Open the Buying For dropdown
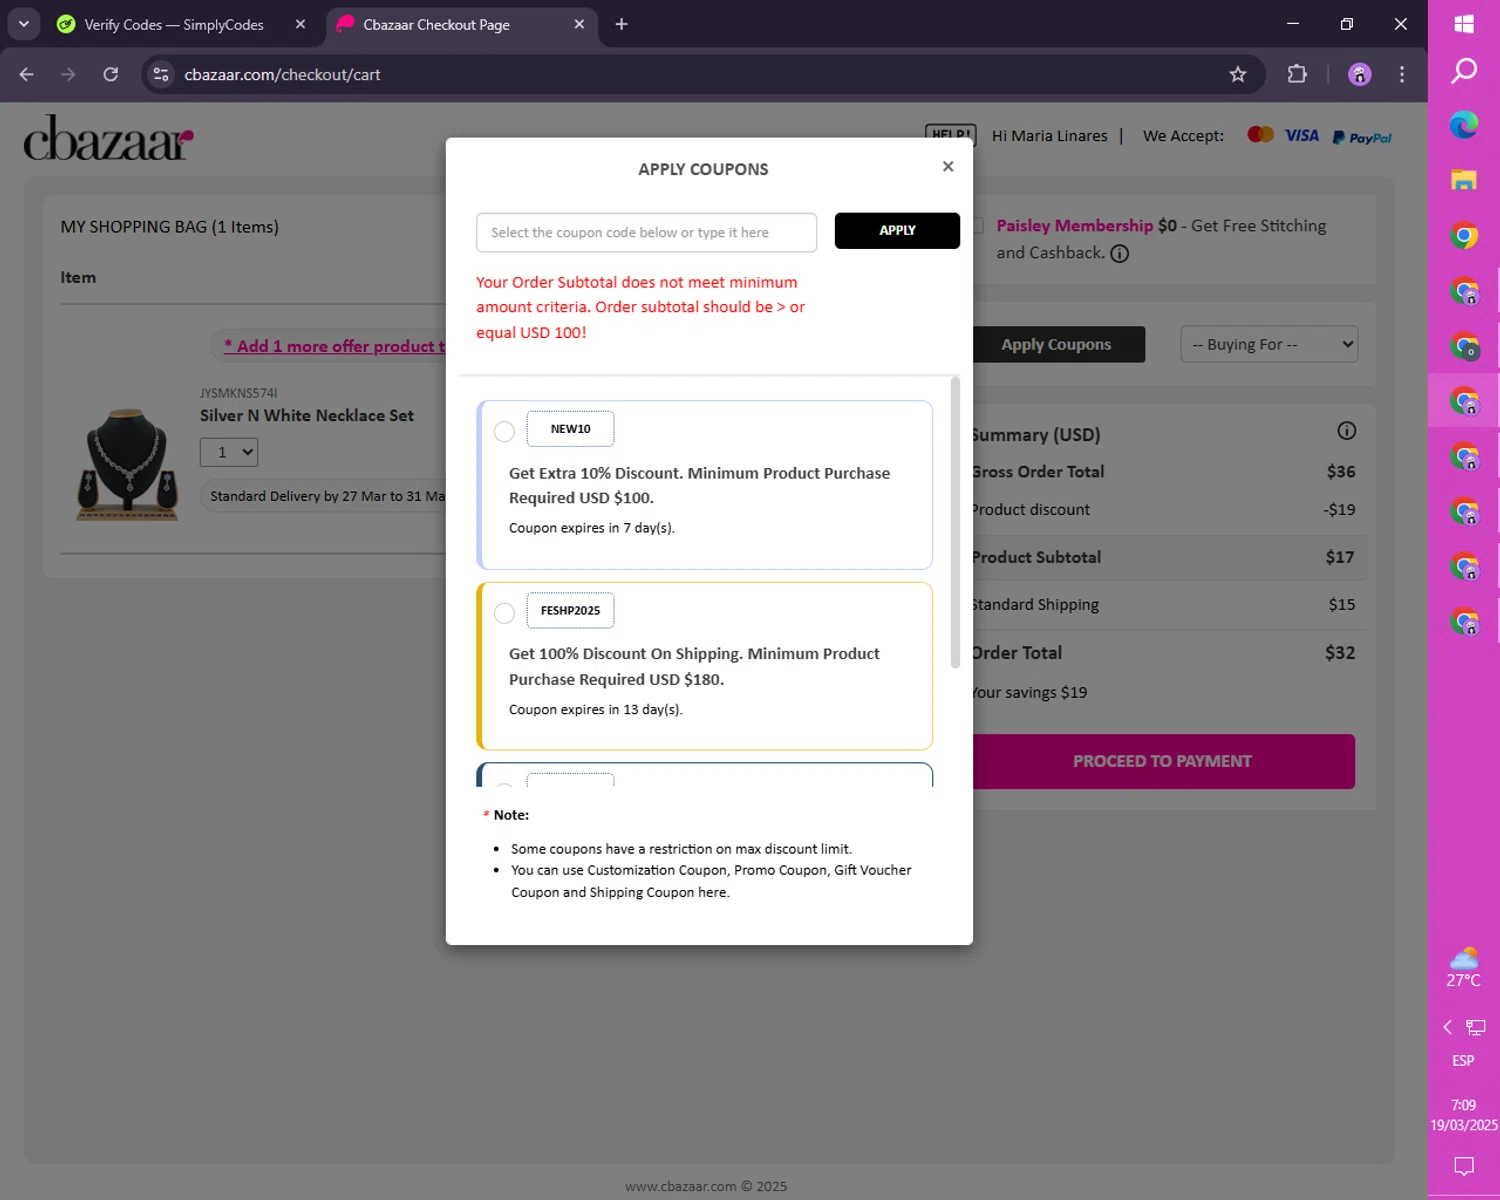Viewport: 1500px width, 1200px height. (1269, 344)
